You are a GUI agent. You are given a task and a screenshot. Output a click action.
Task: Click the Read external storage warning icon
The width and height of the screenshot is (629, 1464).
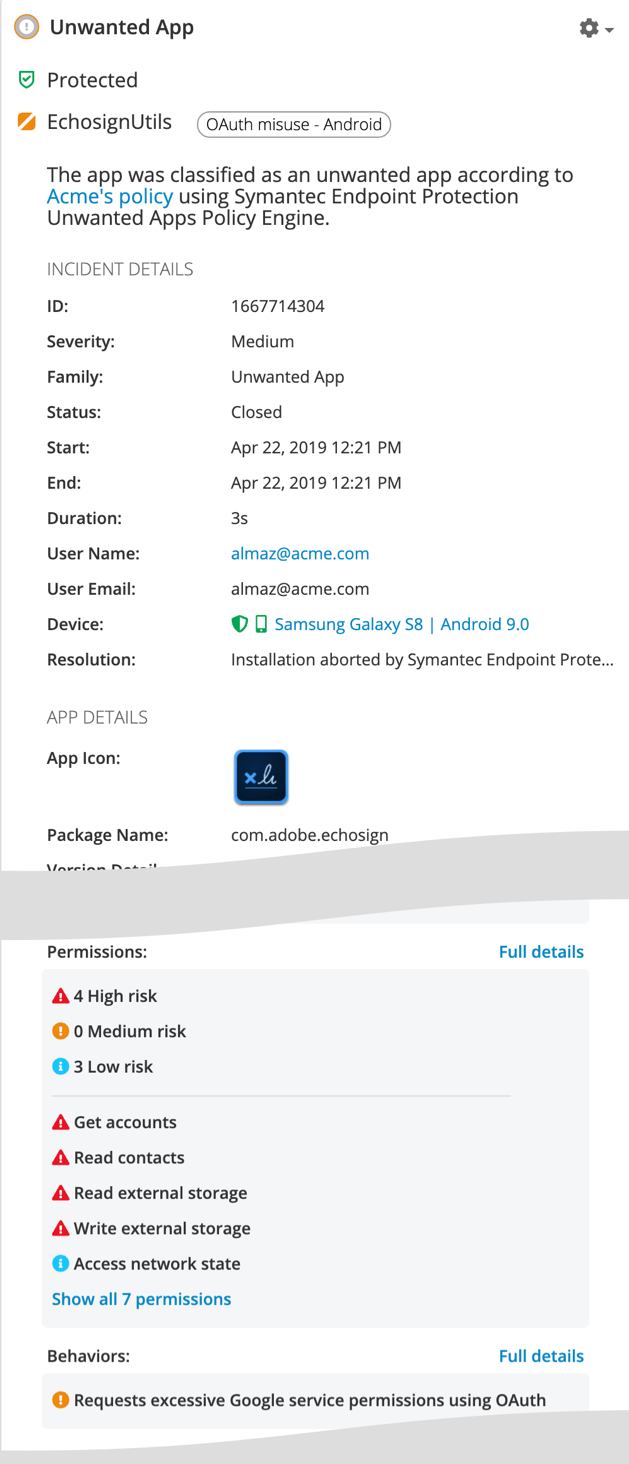point(60,1193)
